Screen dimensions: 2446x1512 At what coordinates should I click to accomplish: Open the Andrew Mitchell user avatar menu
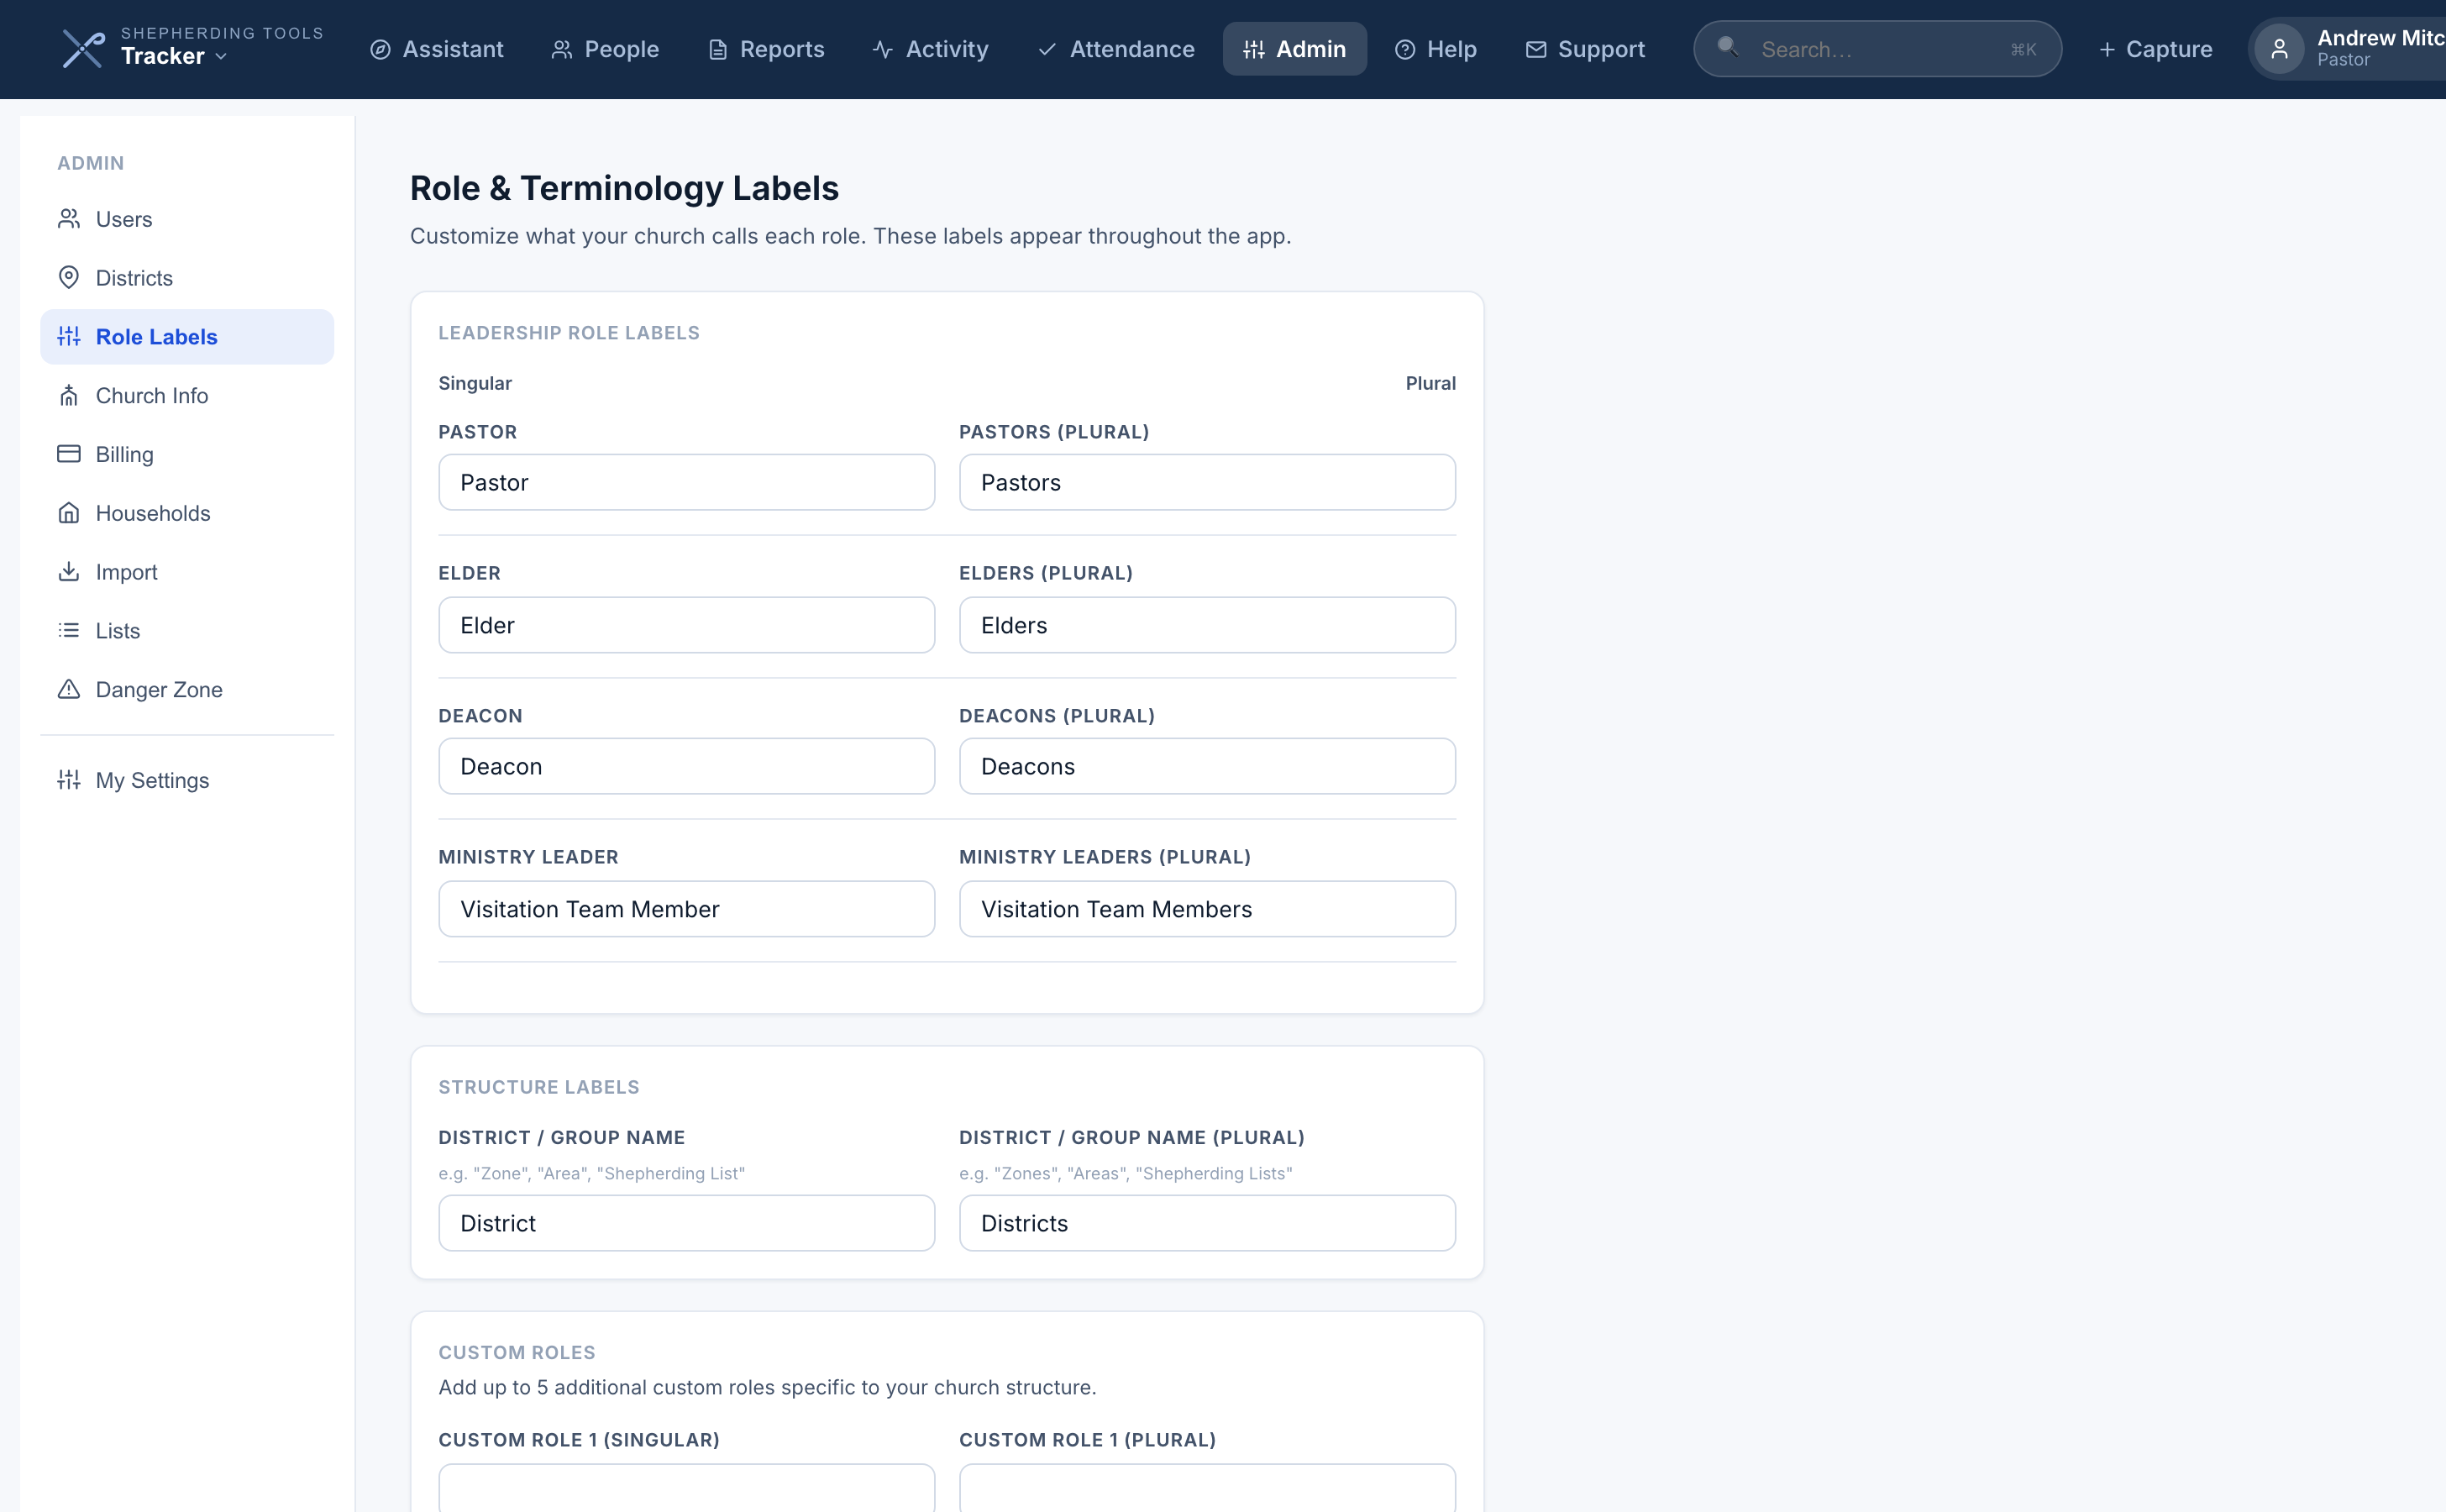(2279, 49)
